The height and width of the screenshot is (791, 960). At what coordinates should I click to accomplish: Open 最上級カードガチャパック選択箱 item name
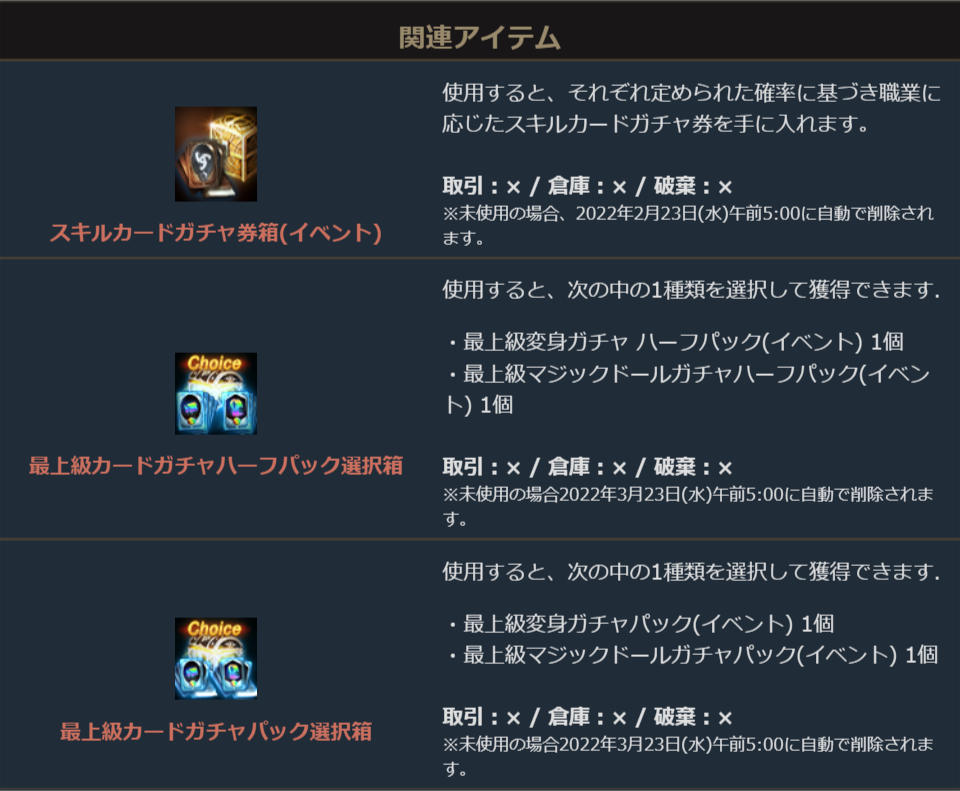coord(216,732)
